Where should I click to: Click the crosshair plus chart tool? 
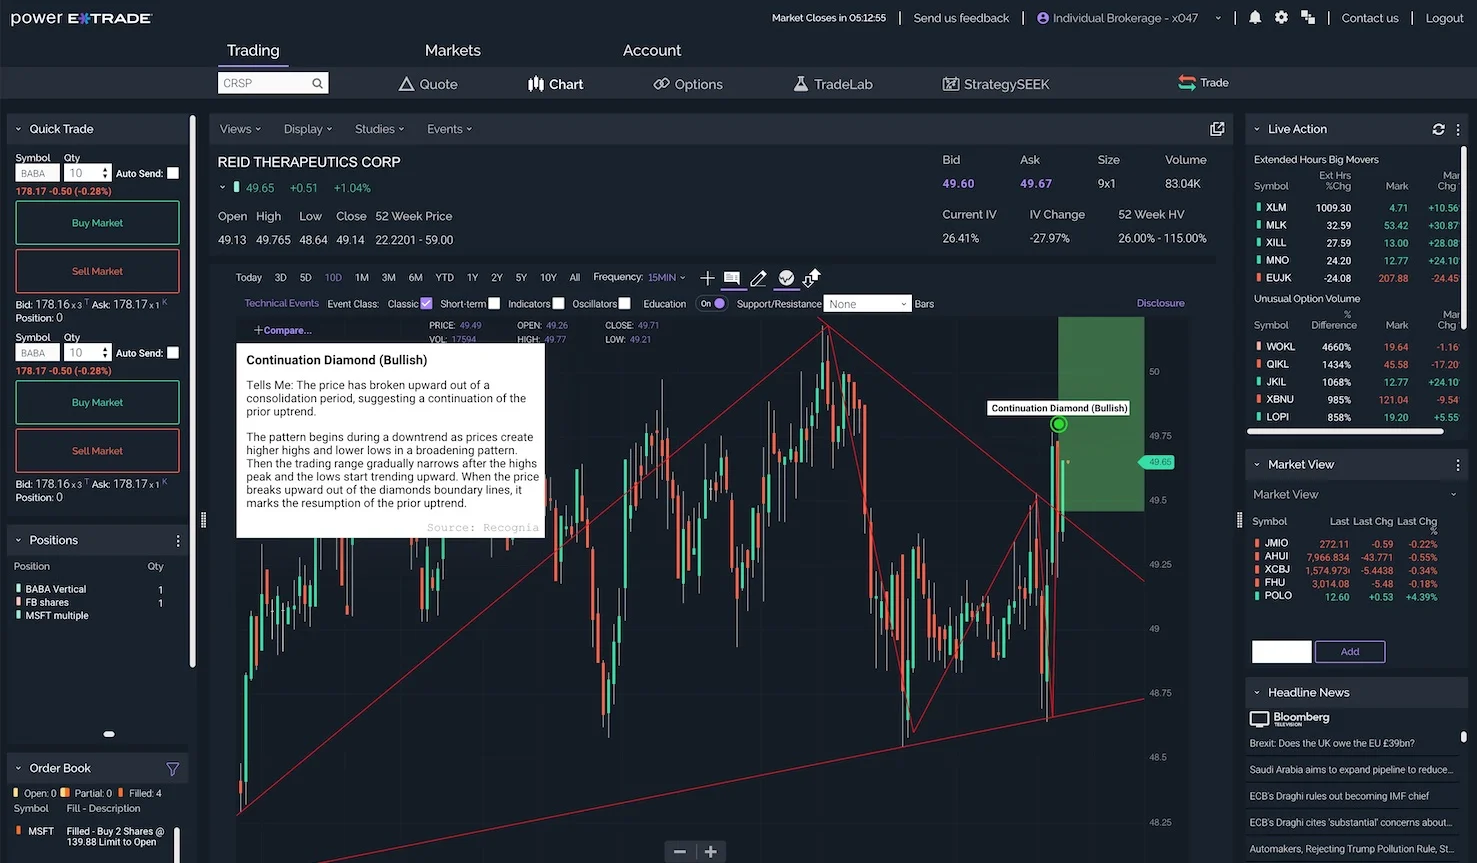(707, 278)
